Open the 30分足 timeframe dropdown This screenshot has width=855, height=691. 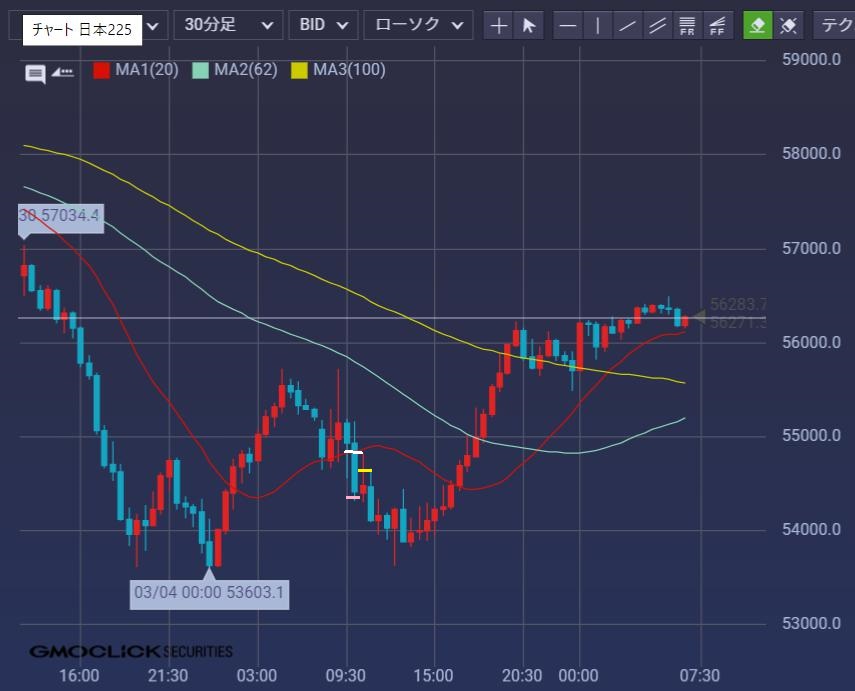[x=227, y=25]
